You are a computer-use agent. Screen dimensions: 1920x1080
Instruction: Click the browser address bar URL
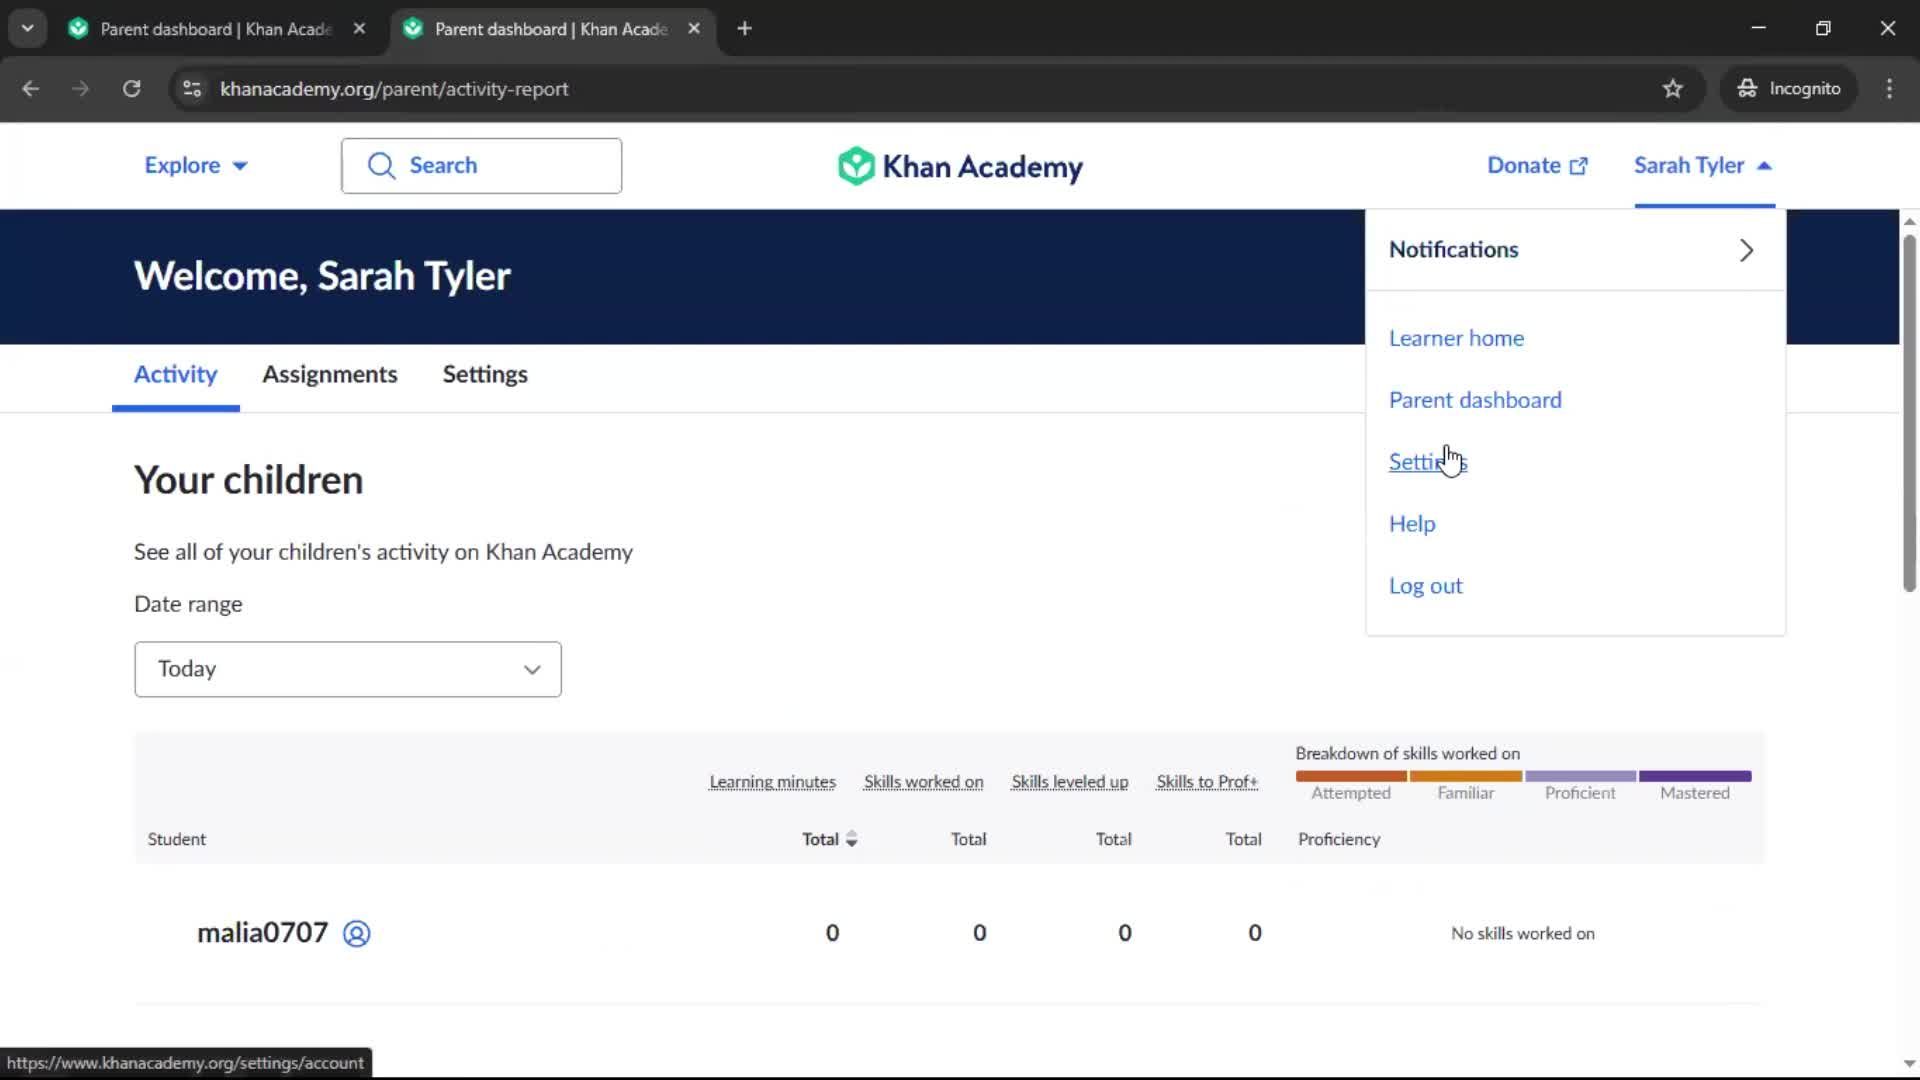(394, 89)
